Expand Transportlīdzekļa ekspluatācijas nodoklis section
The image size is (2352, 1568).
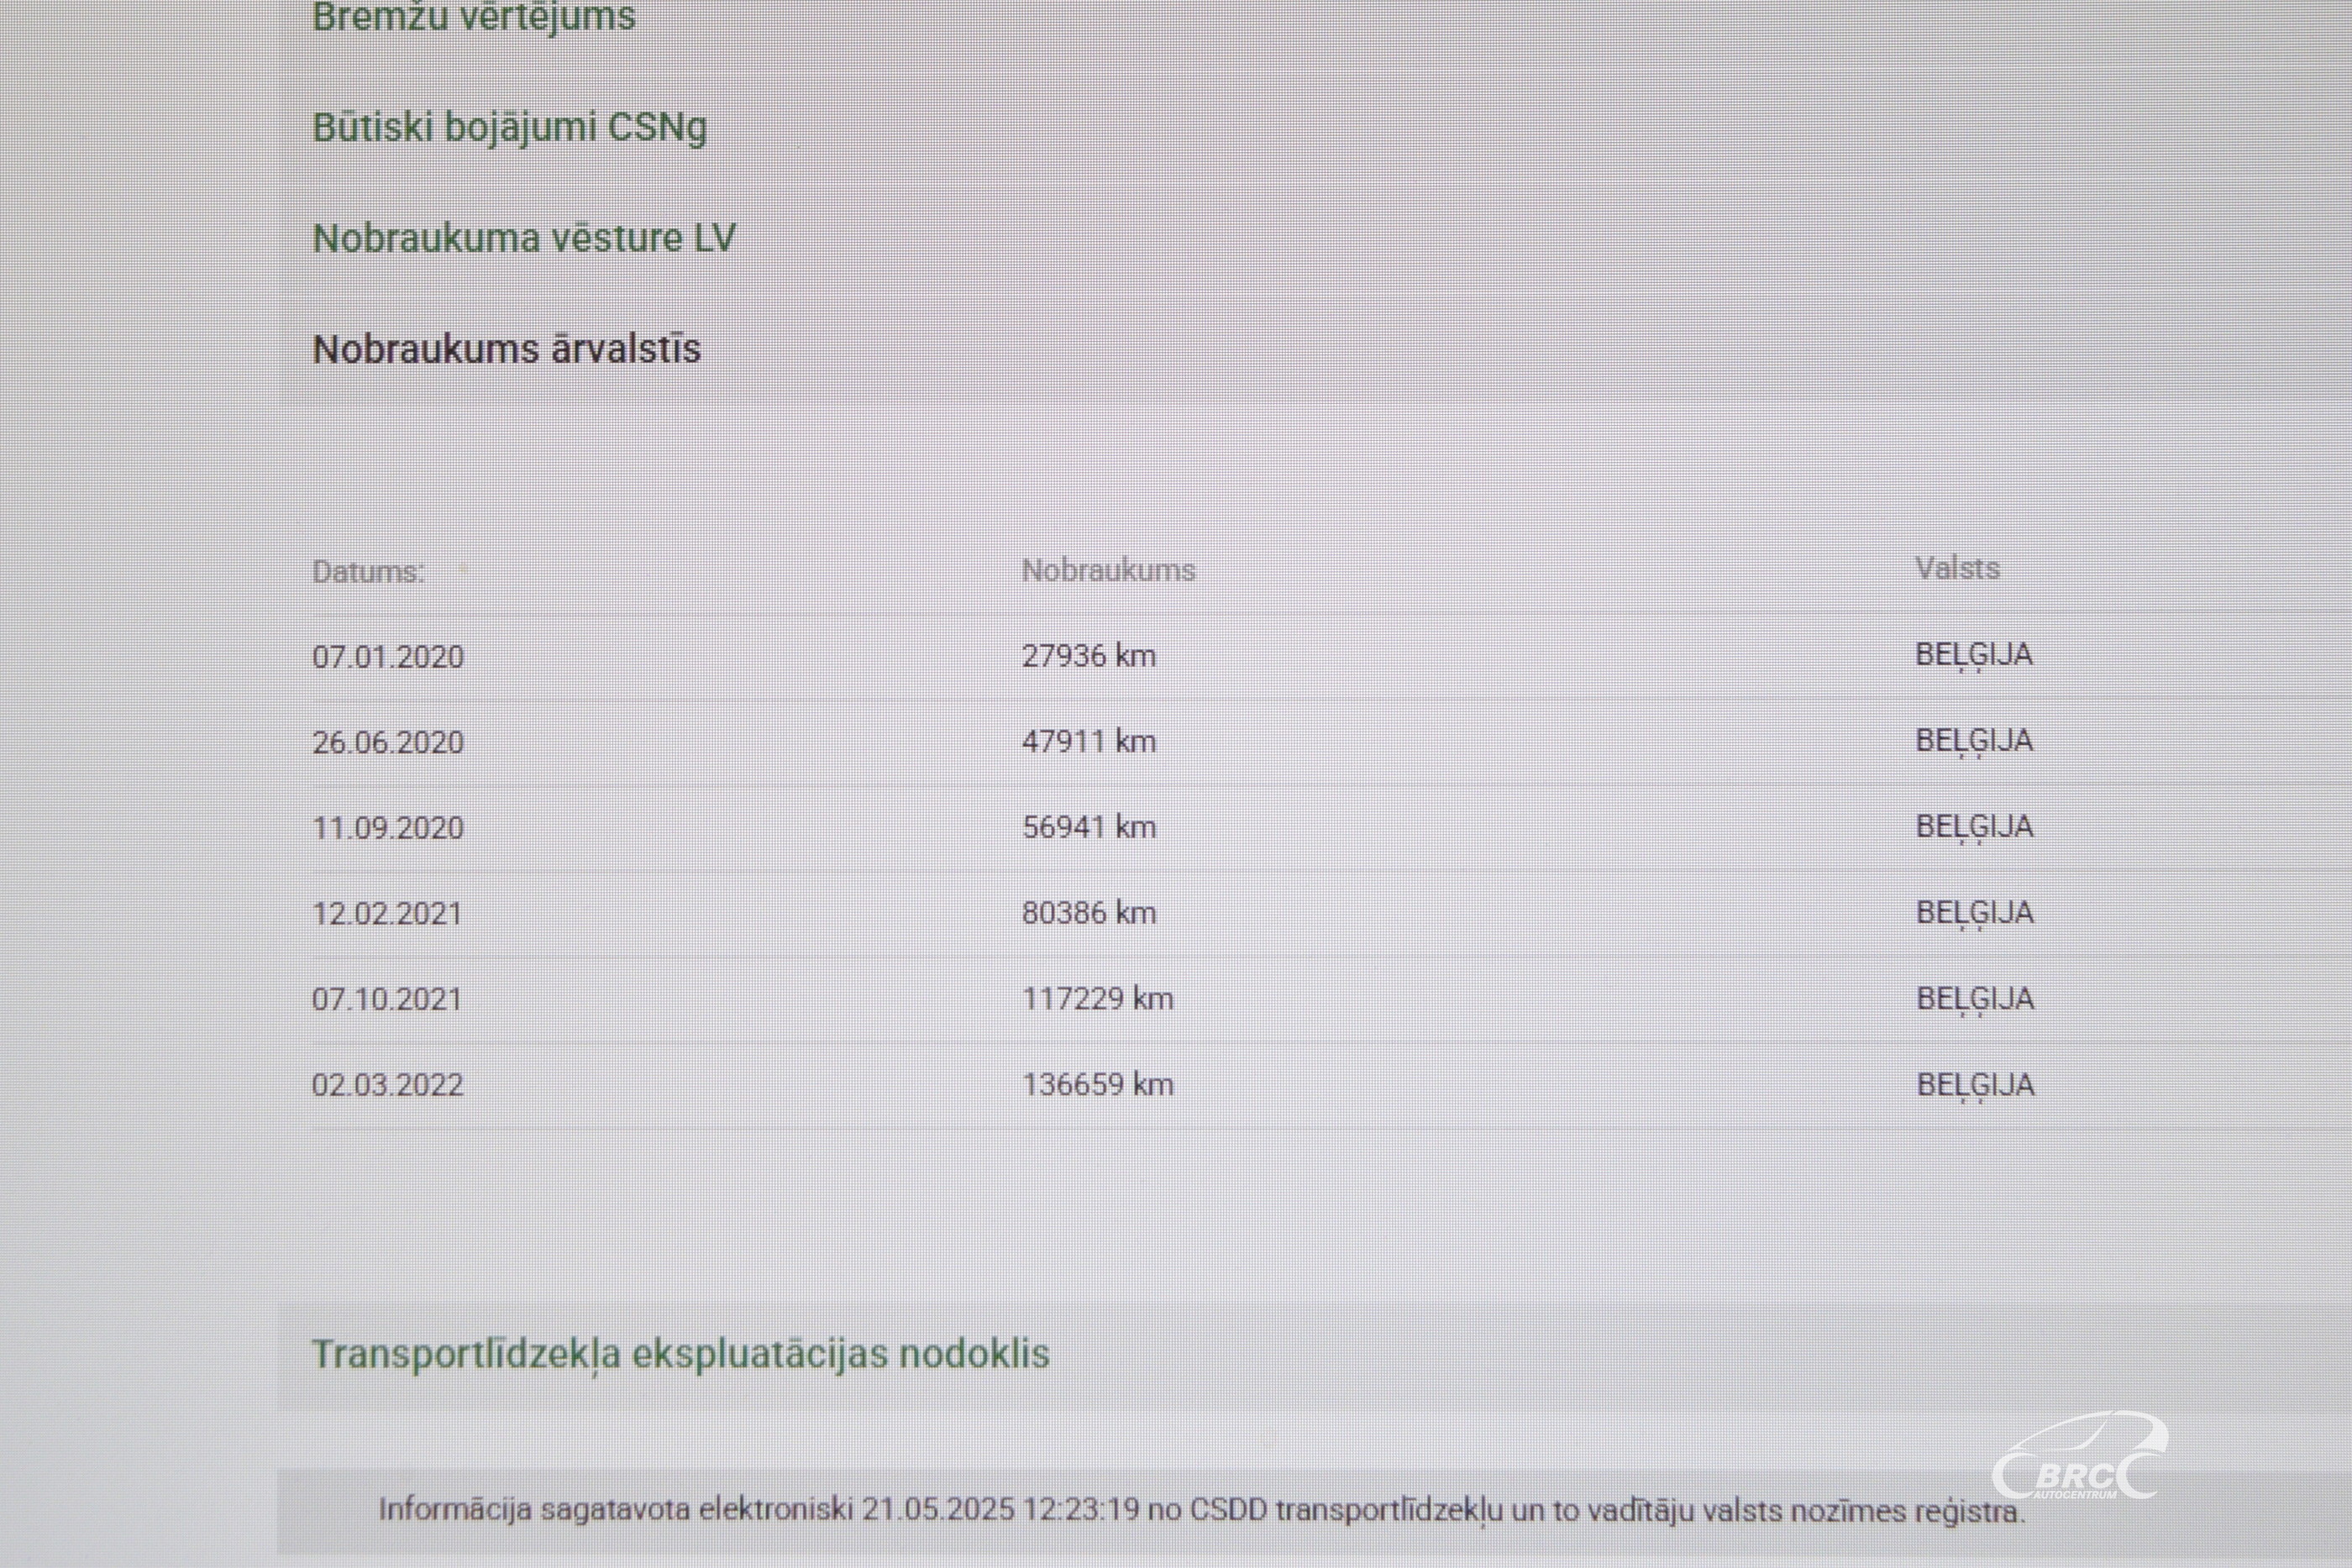point(681,1354)
